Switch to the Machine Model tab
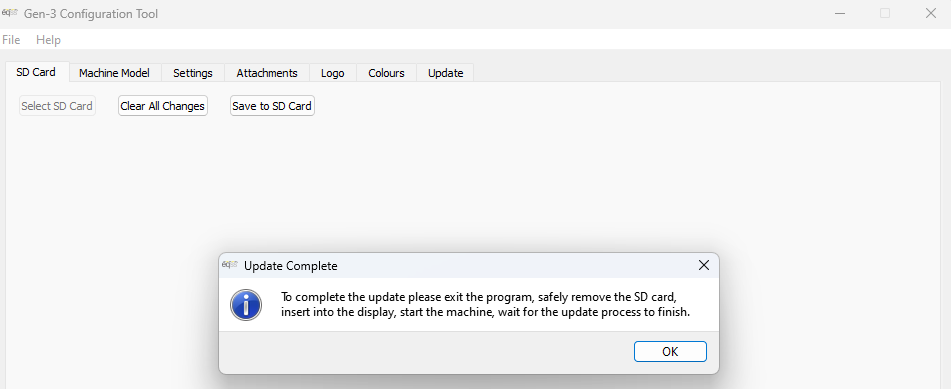Image resolution: width=951 pixels, height=389 pixels. tap(114, 73)
